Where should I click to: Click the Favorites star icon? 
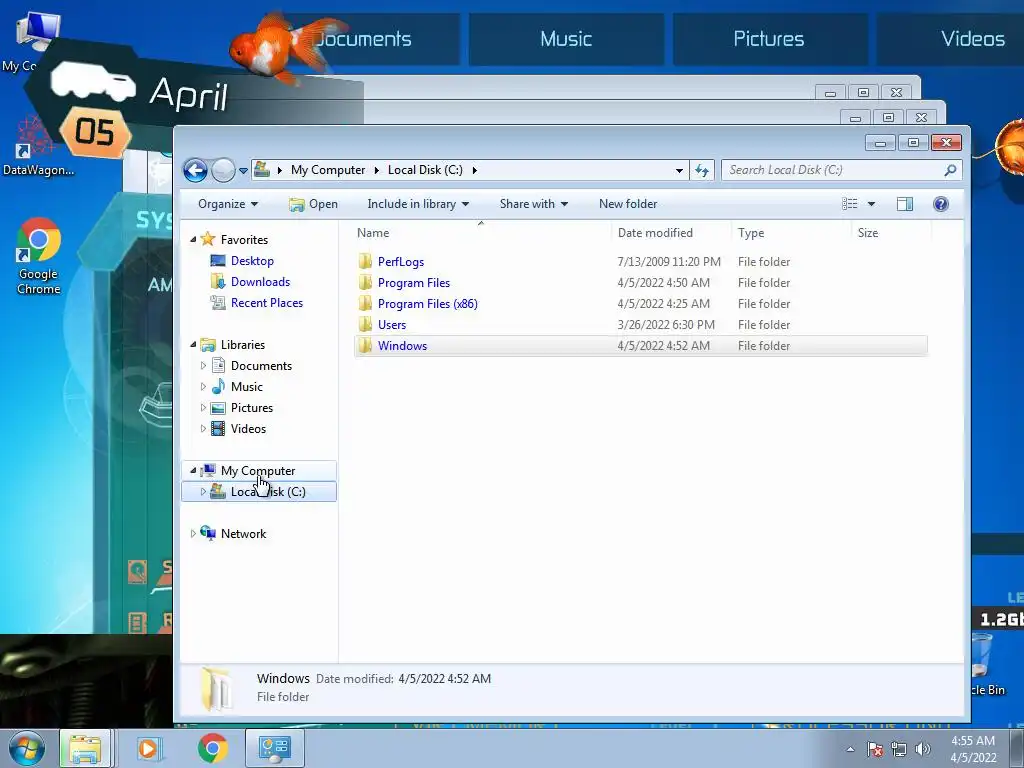[208, 239]
